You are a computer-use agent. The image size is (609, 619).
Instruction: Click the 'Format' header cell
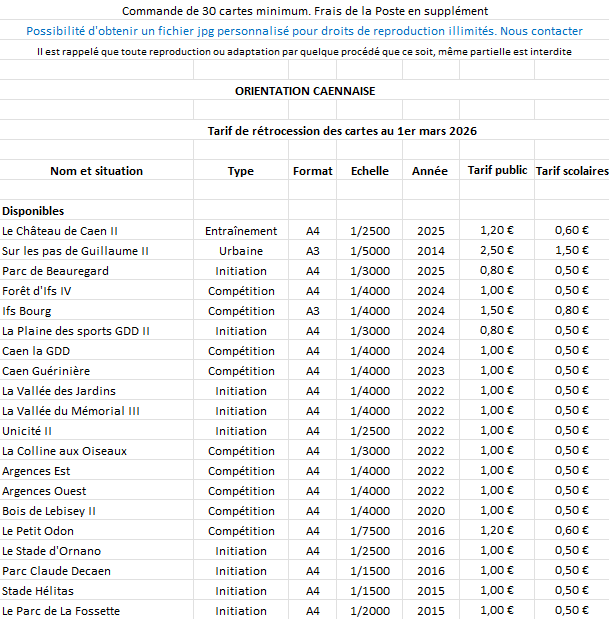(x=313, y=171)
